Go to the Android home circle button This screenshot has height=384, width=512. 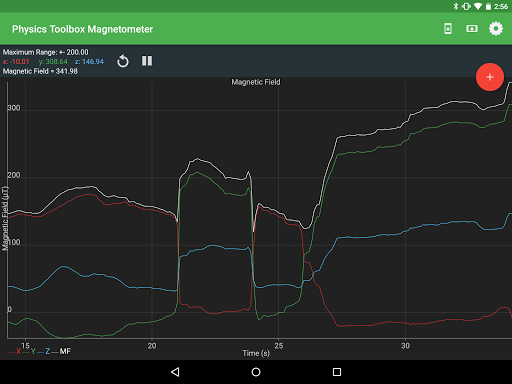pos(256,372)
